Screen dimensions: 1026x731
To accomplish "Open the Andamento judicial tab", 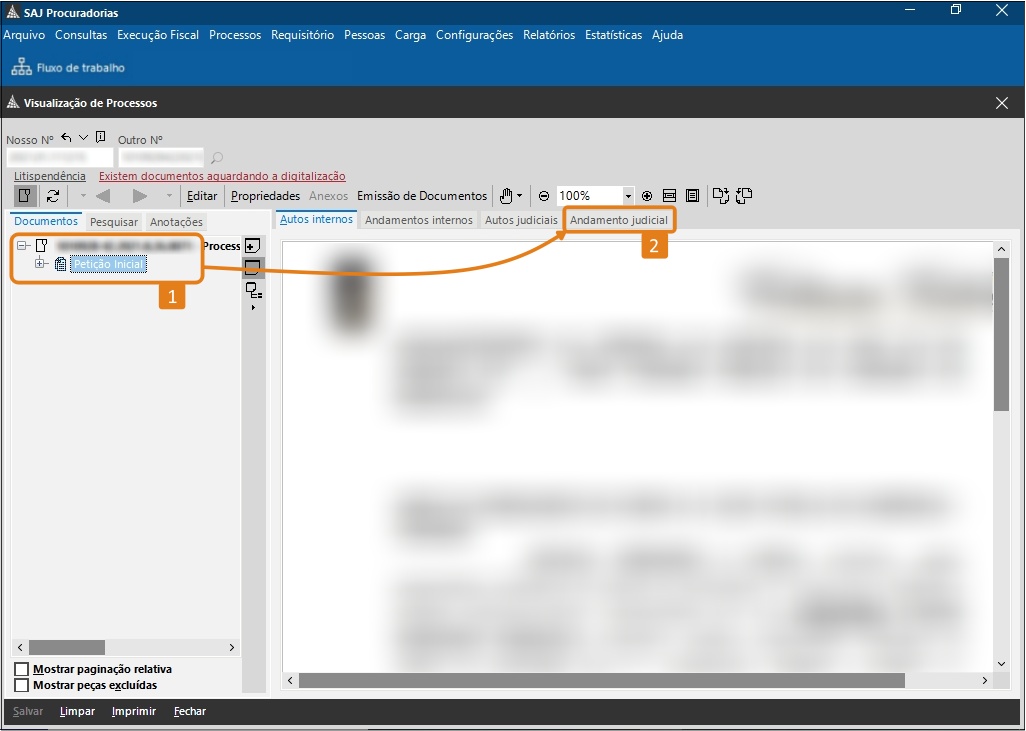I will pyautogui.click(x=618, y=220).
